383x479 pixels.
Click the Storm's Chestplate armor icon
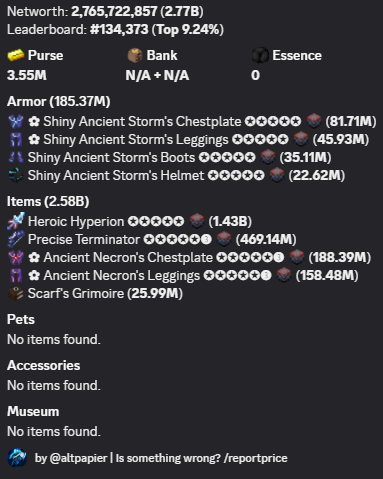click(16, 121)
